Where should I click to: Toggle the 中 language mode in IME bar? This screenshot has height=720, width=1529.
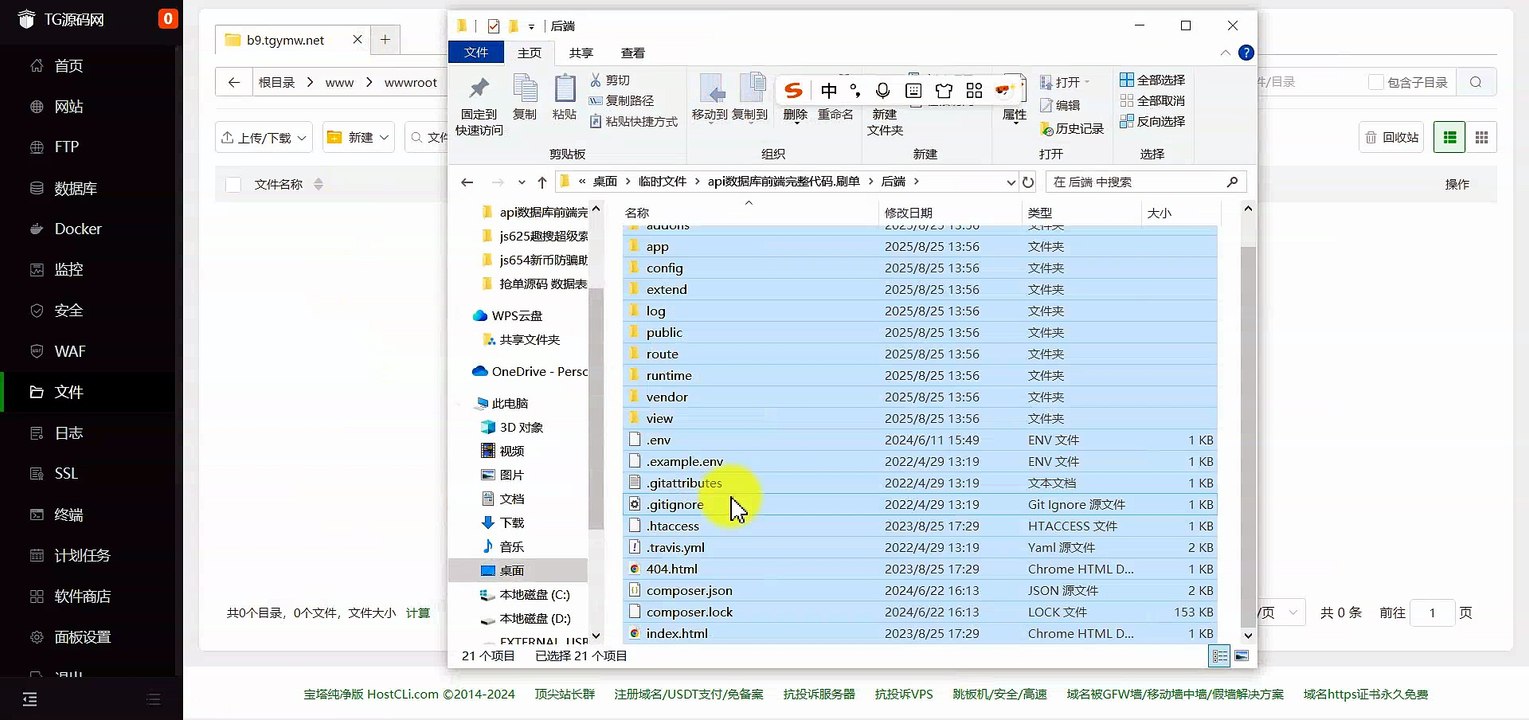click(829, 91)
